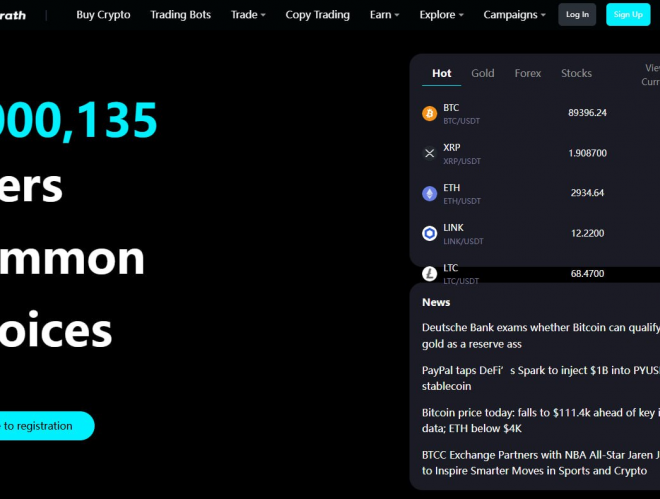
Task: Expand the Campaigns dropdown arrow
Action: (543, 15)
